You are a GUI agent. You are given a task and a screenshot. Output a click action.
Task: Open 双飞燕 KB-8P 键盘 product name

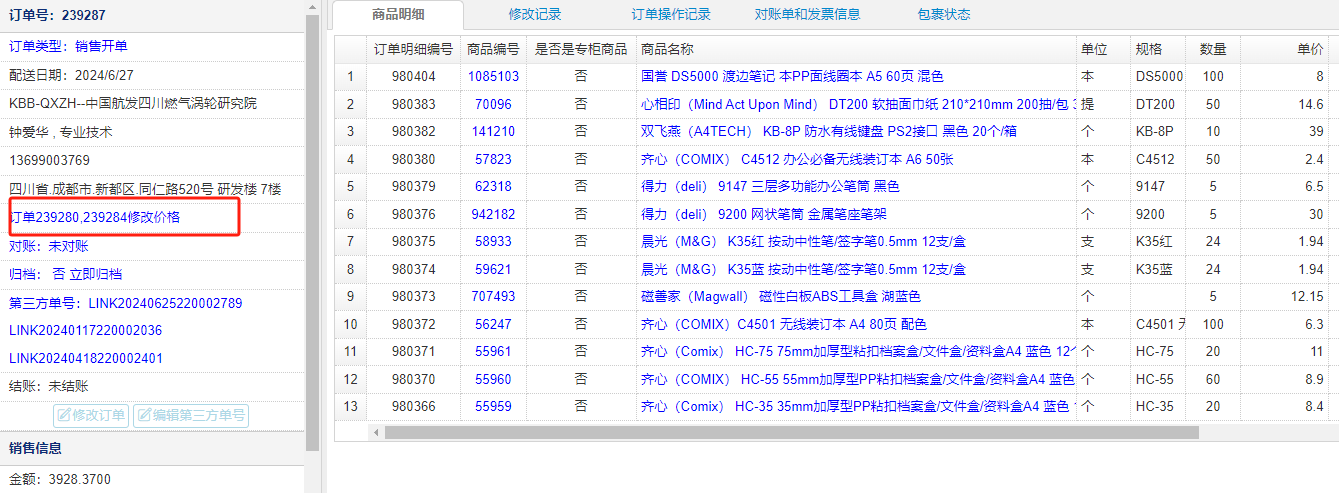[828, 131]
